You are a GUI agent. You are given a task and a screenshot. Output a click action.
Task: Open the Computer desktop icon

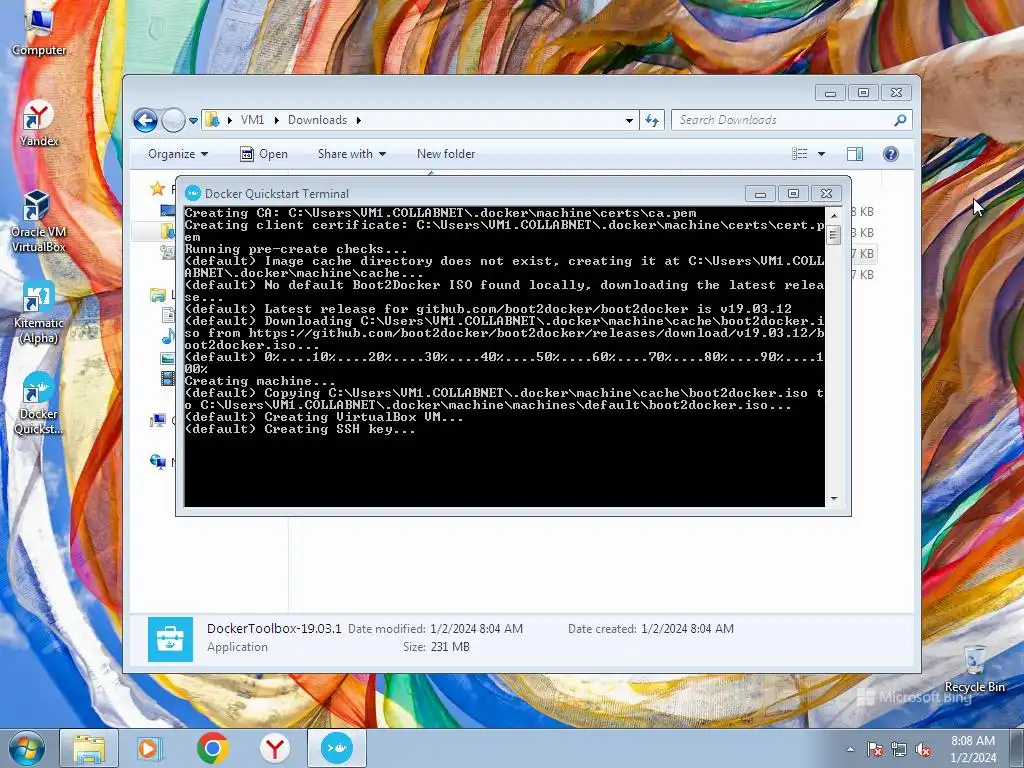point(39,31)
